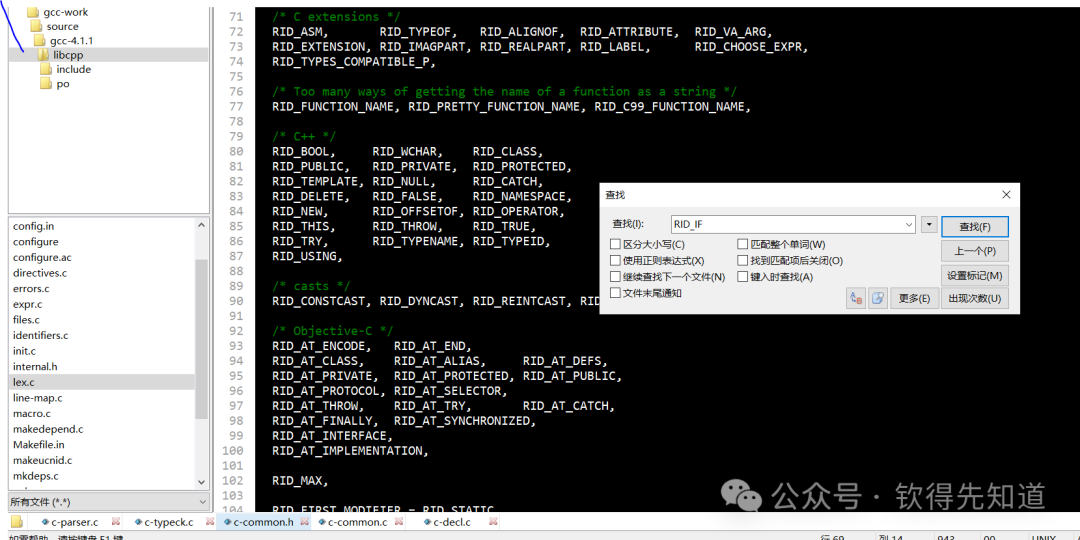Click line number 77 in the gutter
Image resolution: width=1080 pixels, height=540 pixels.
point(236,107)
